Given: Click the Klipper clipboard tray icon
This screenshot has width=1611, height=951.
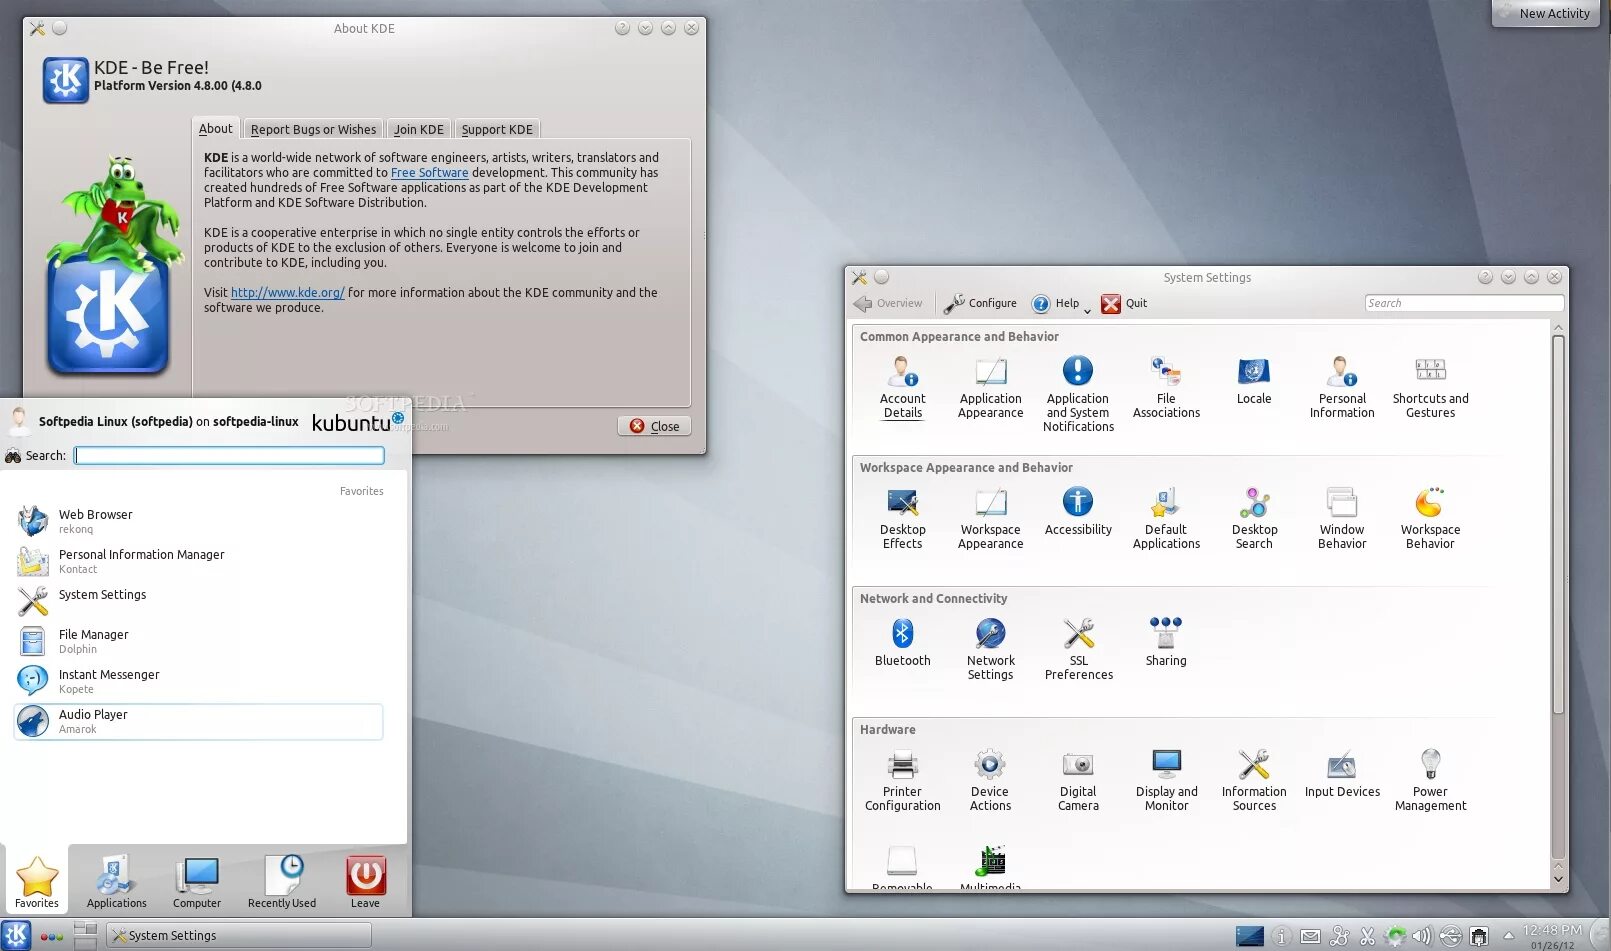Looking at the screenshot, I should 1367,935.
